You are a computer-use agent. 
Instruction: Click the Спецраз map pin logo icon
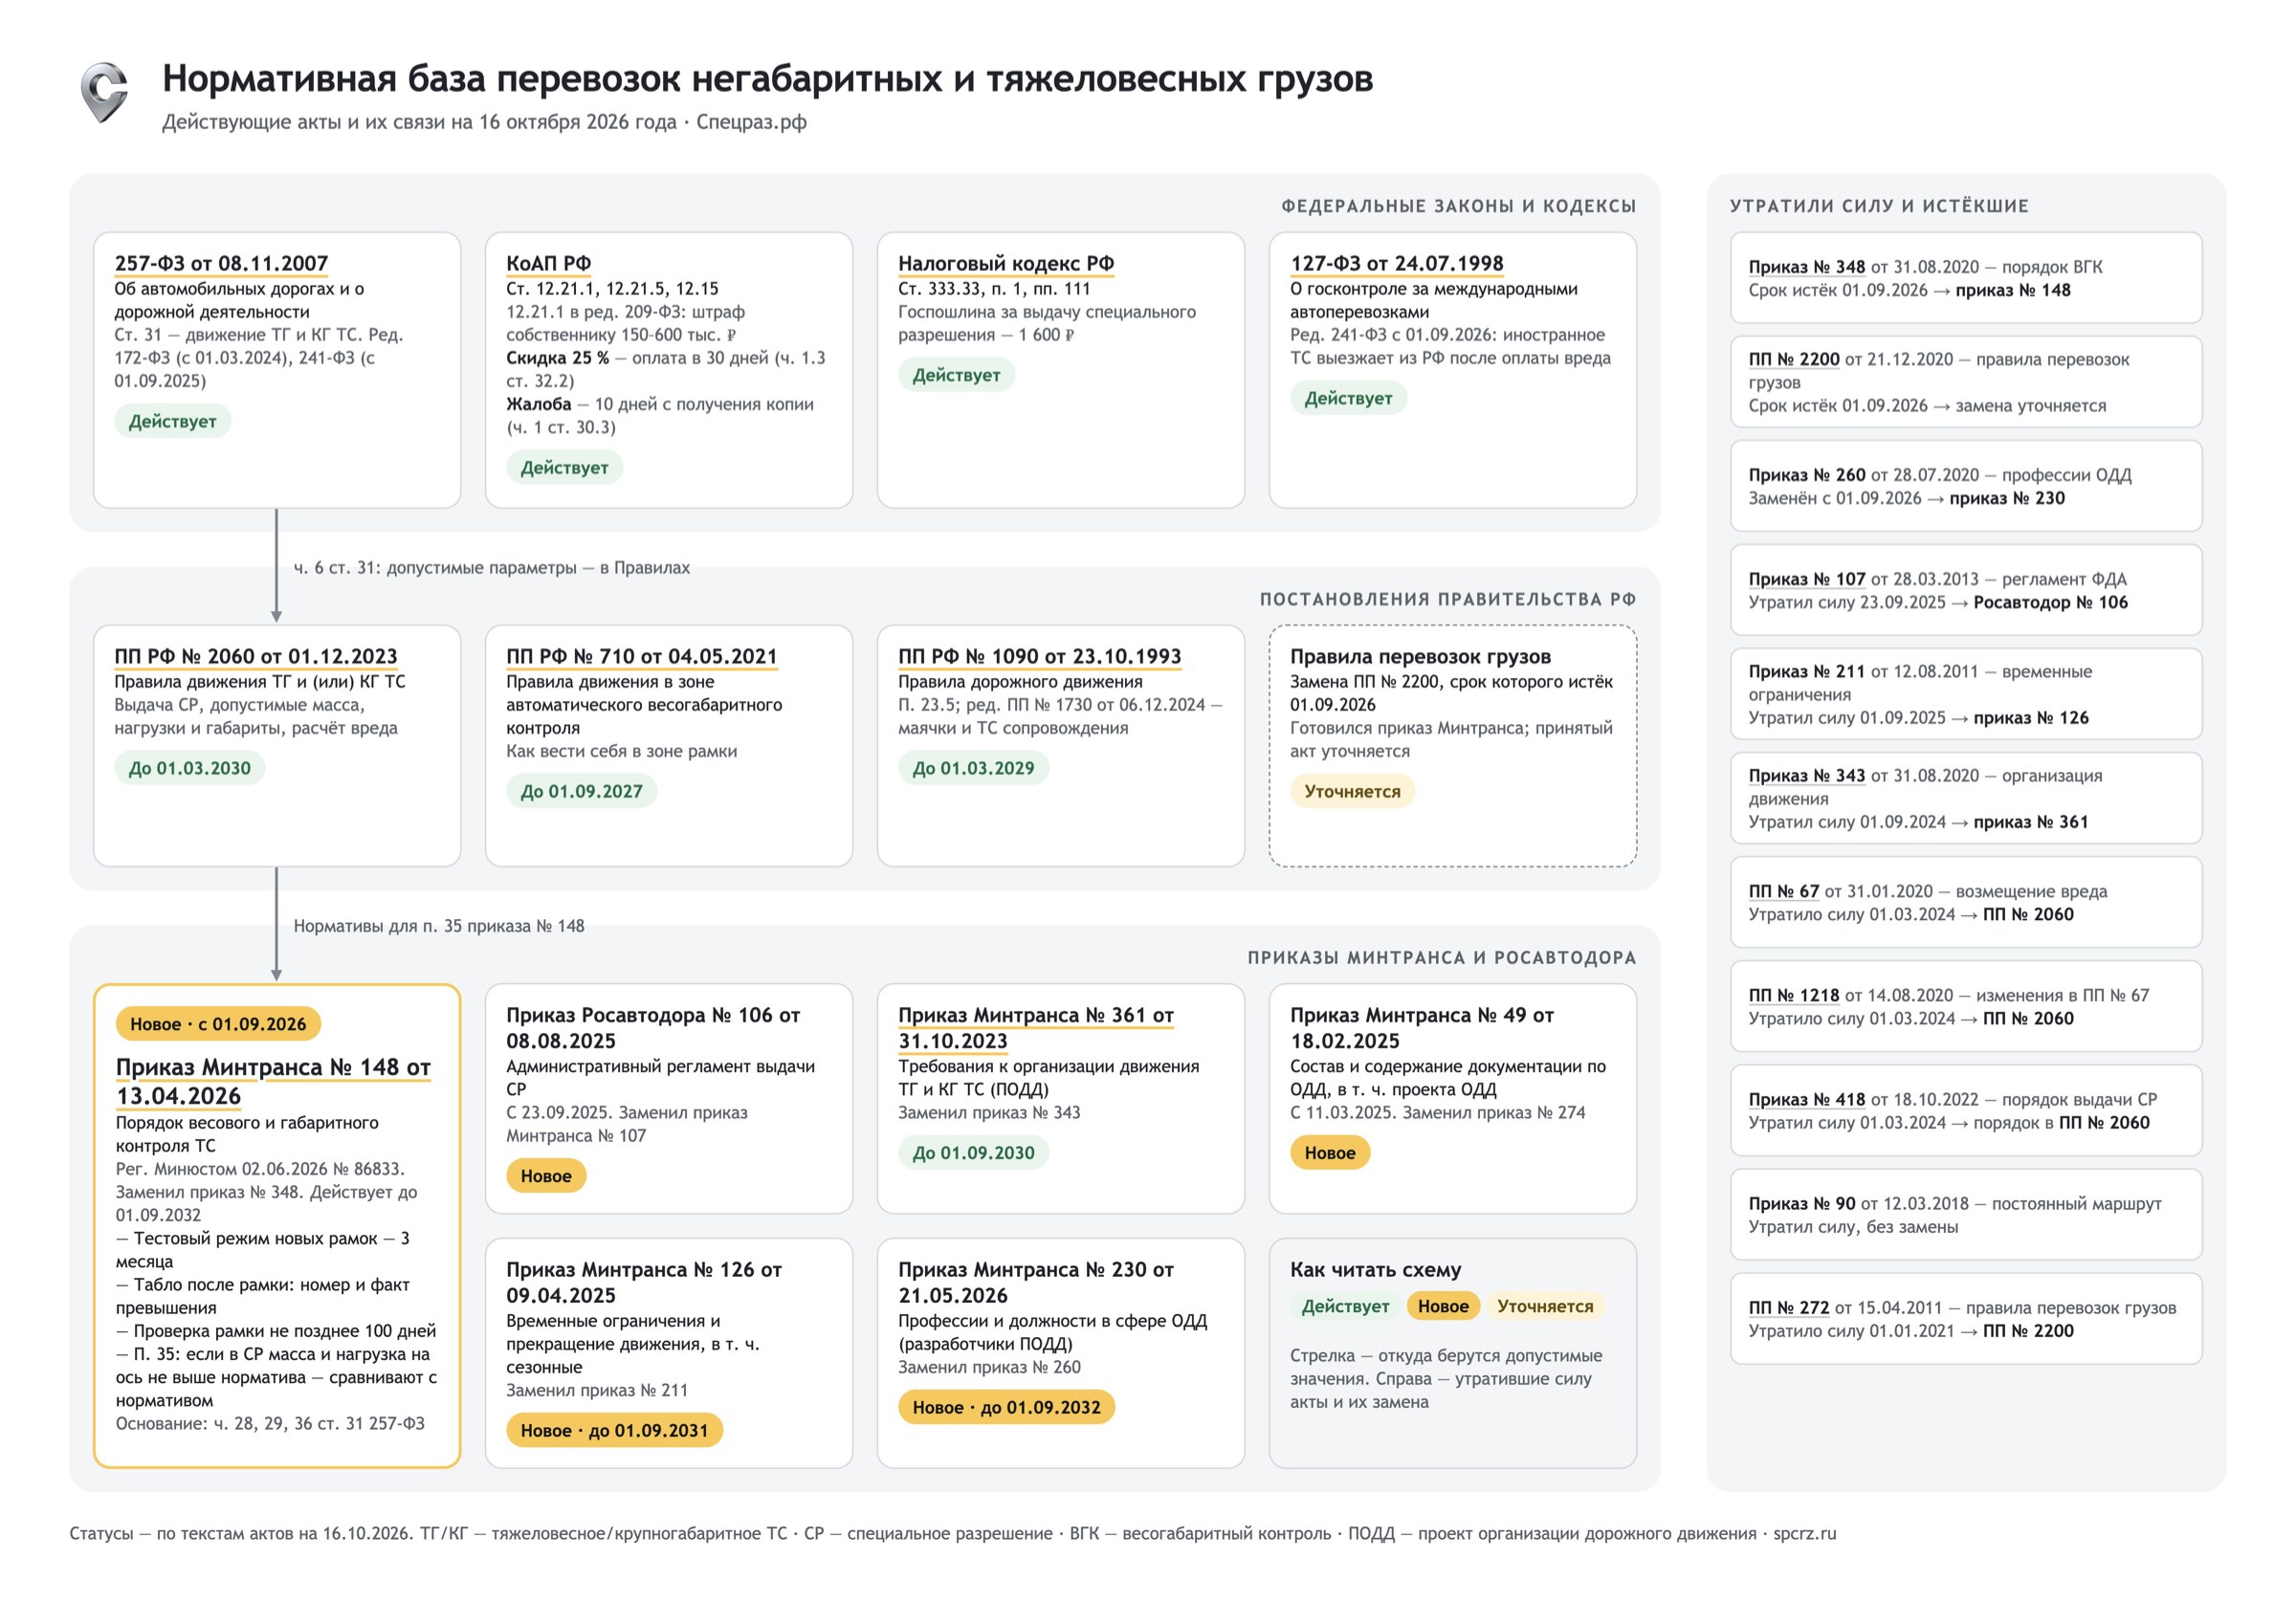click(104, 92)
